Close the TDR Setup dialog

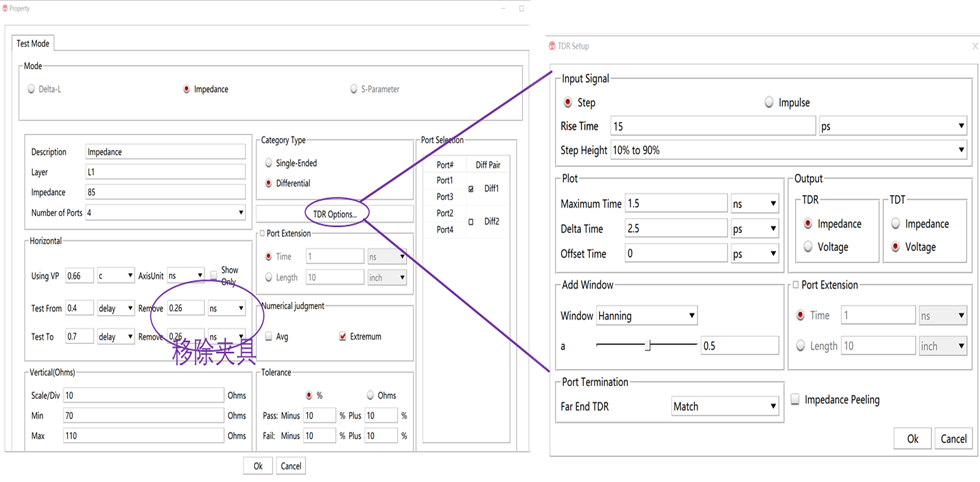pyautogui.click(x=975, y=46)
